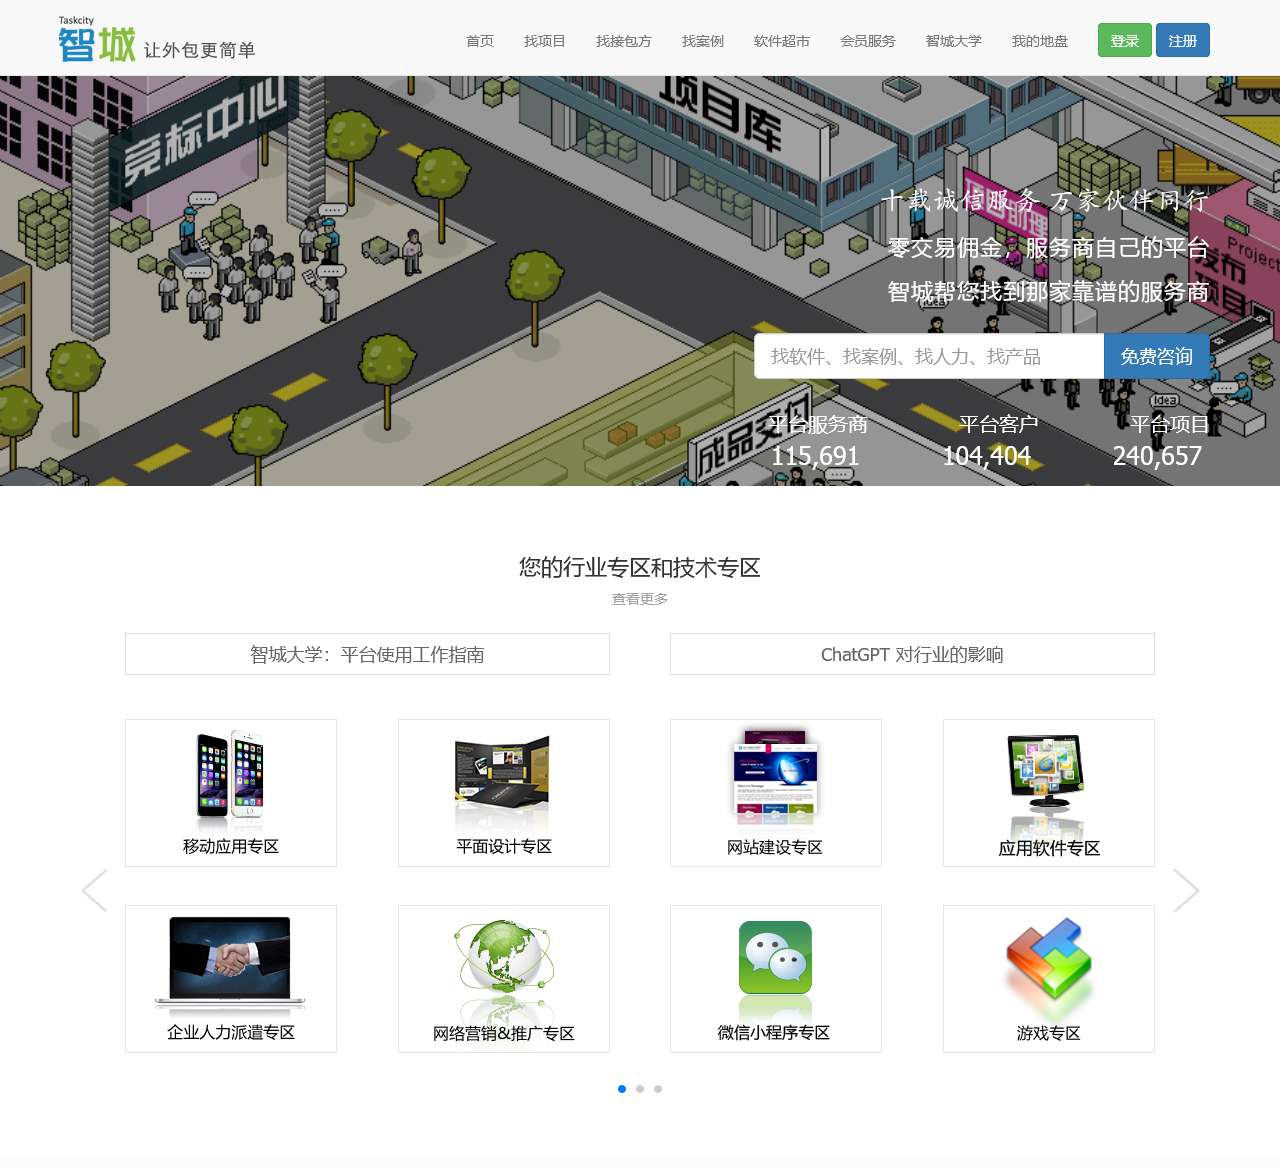Click the 微信小程序专区 label

click(774, 1032)
